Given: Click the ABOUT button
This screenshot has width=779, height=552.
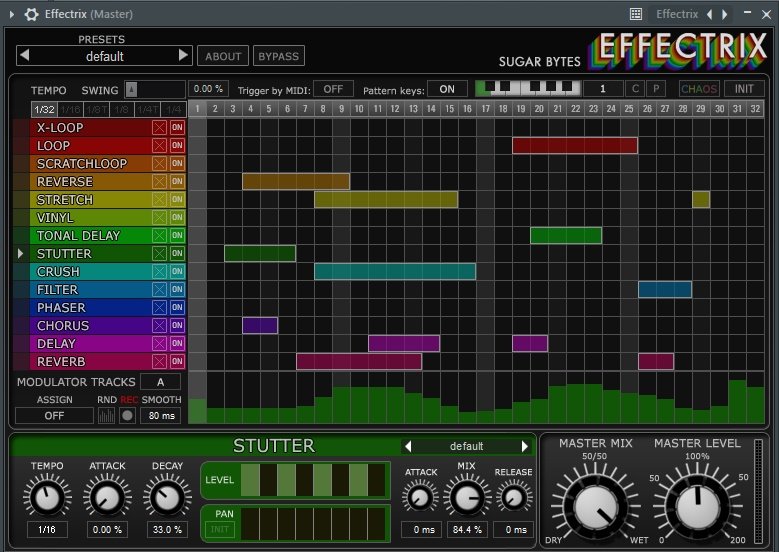Looking at the screenshot, I should (x=223, y=56).
